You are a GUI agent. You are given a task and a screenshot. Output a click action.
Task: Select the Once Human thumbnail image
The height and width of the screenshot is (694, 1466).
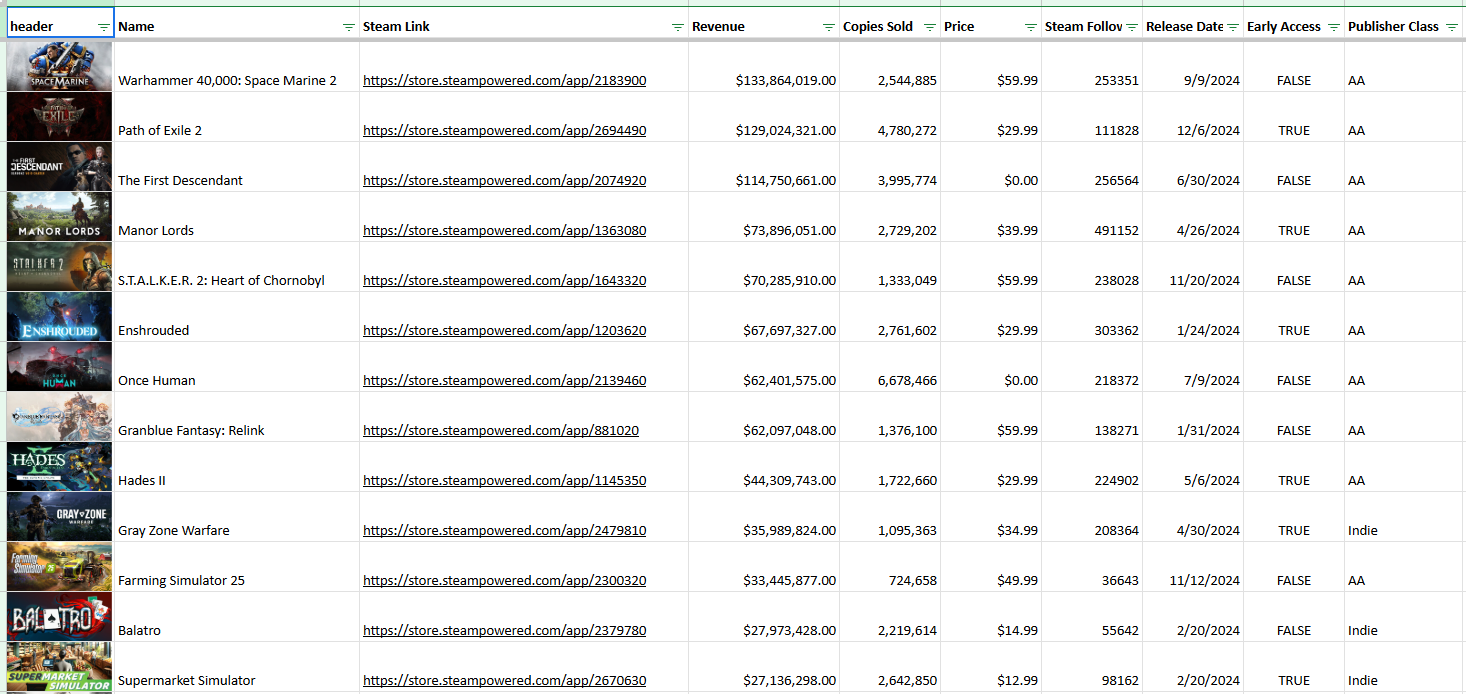pos(60,366)
